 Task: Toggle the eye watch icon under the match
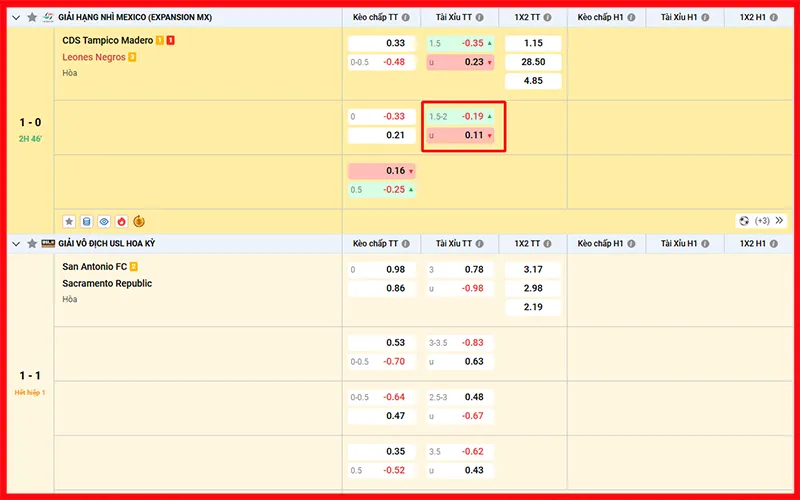click(x=104, y=221)
